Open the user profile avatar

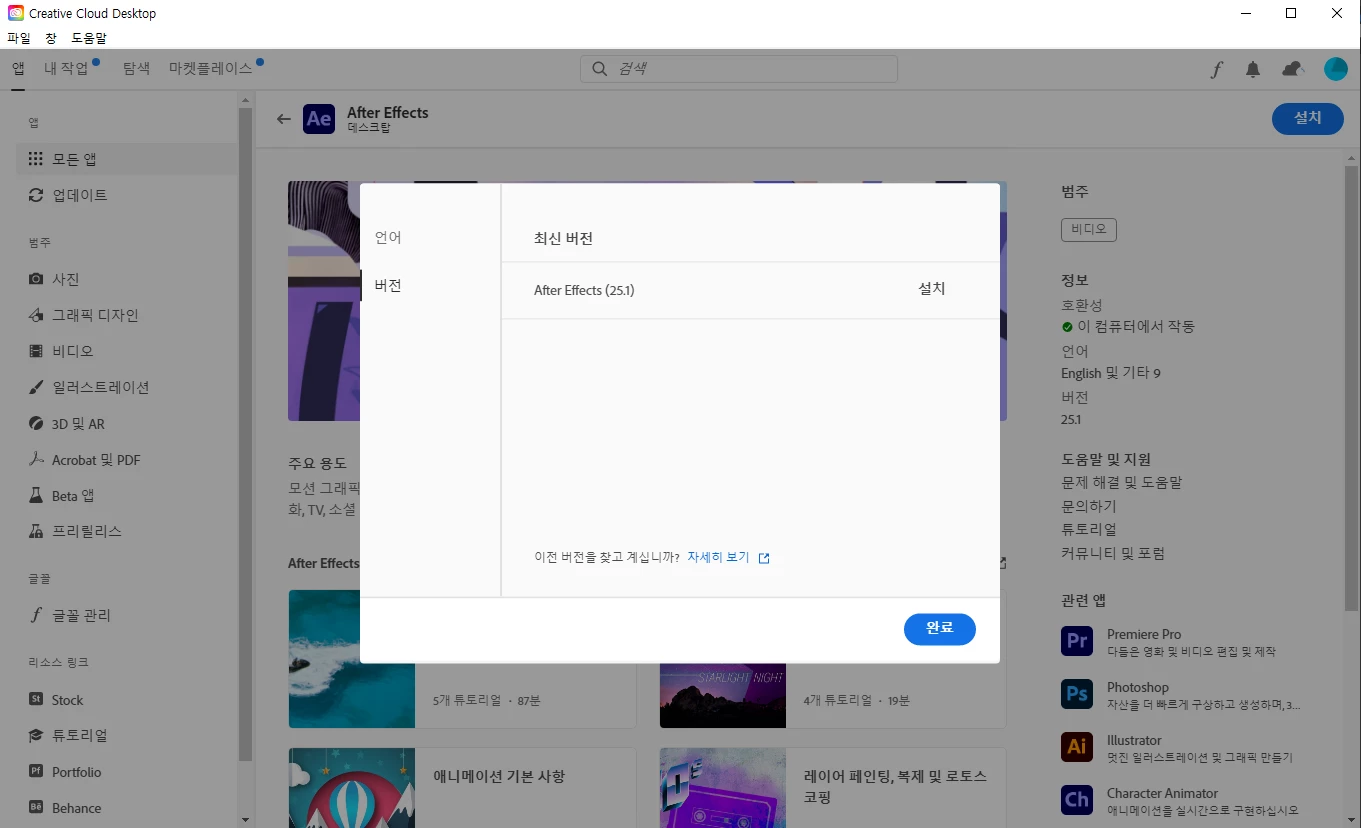click(1336, 69)
